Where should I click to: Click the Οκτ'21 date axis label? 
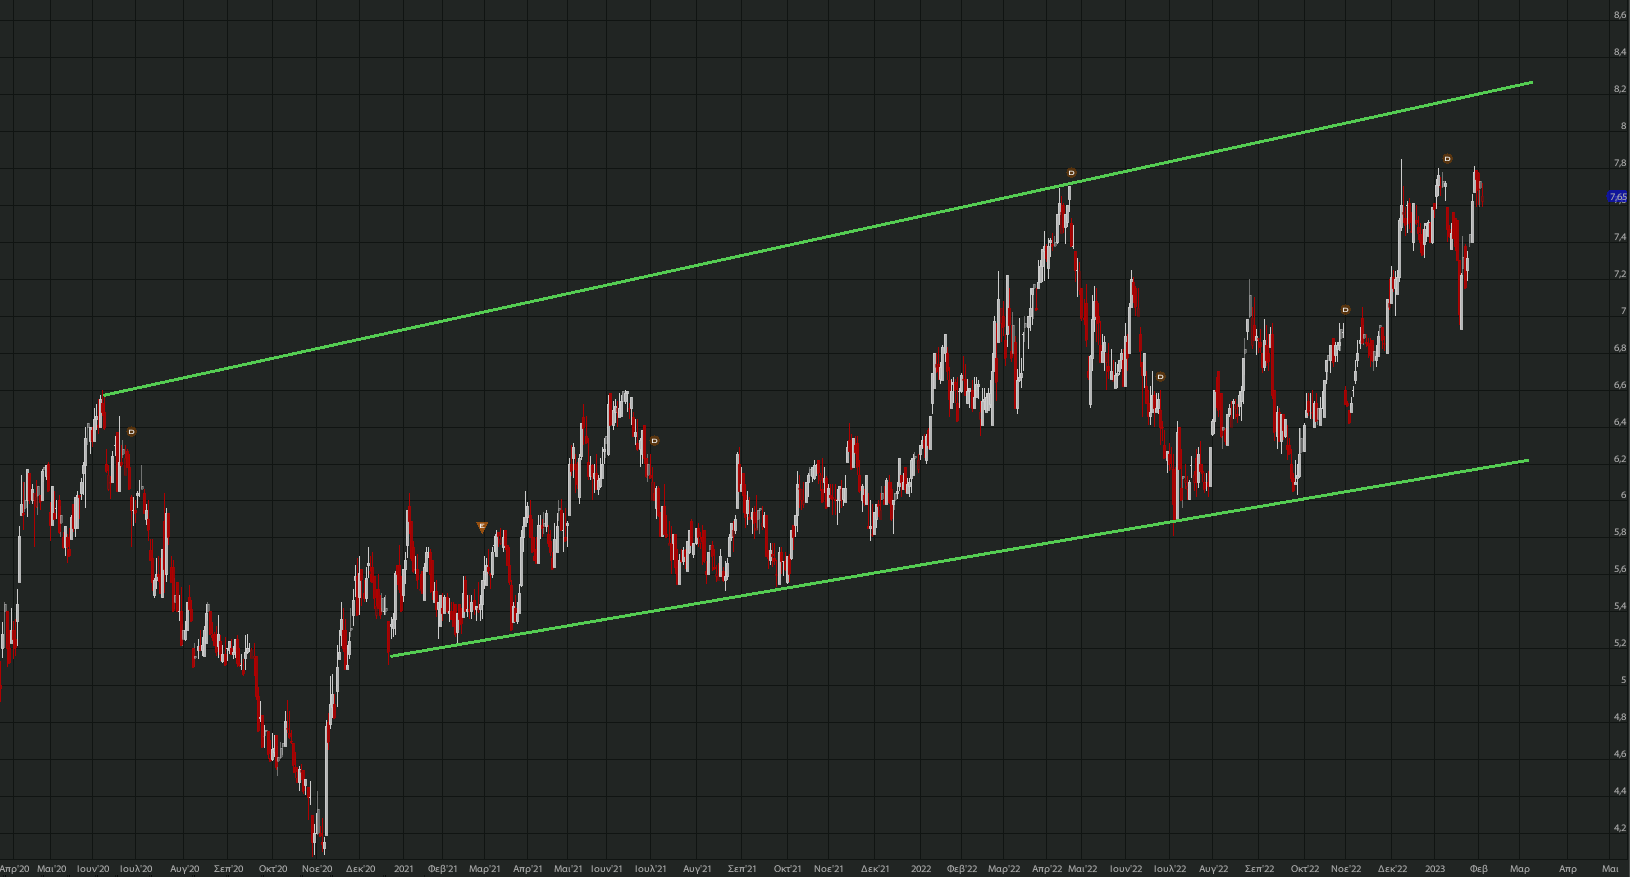788,869
